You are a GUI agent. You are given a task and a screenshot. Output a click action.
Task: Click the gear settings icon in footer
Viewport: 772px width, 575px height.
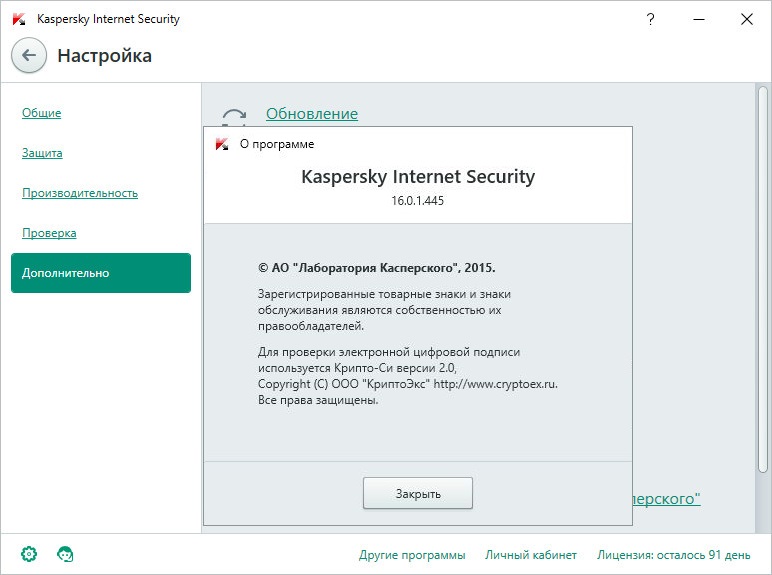point(29,554)
